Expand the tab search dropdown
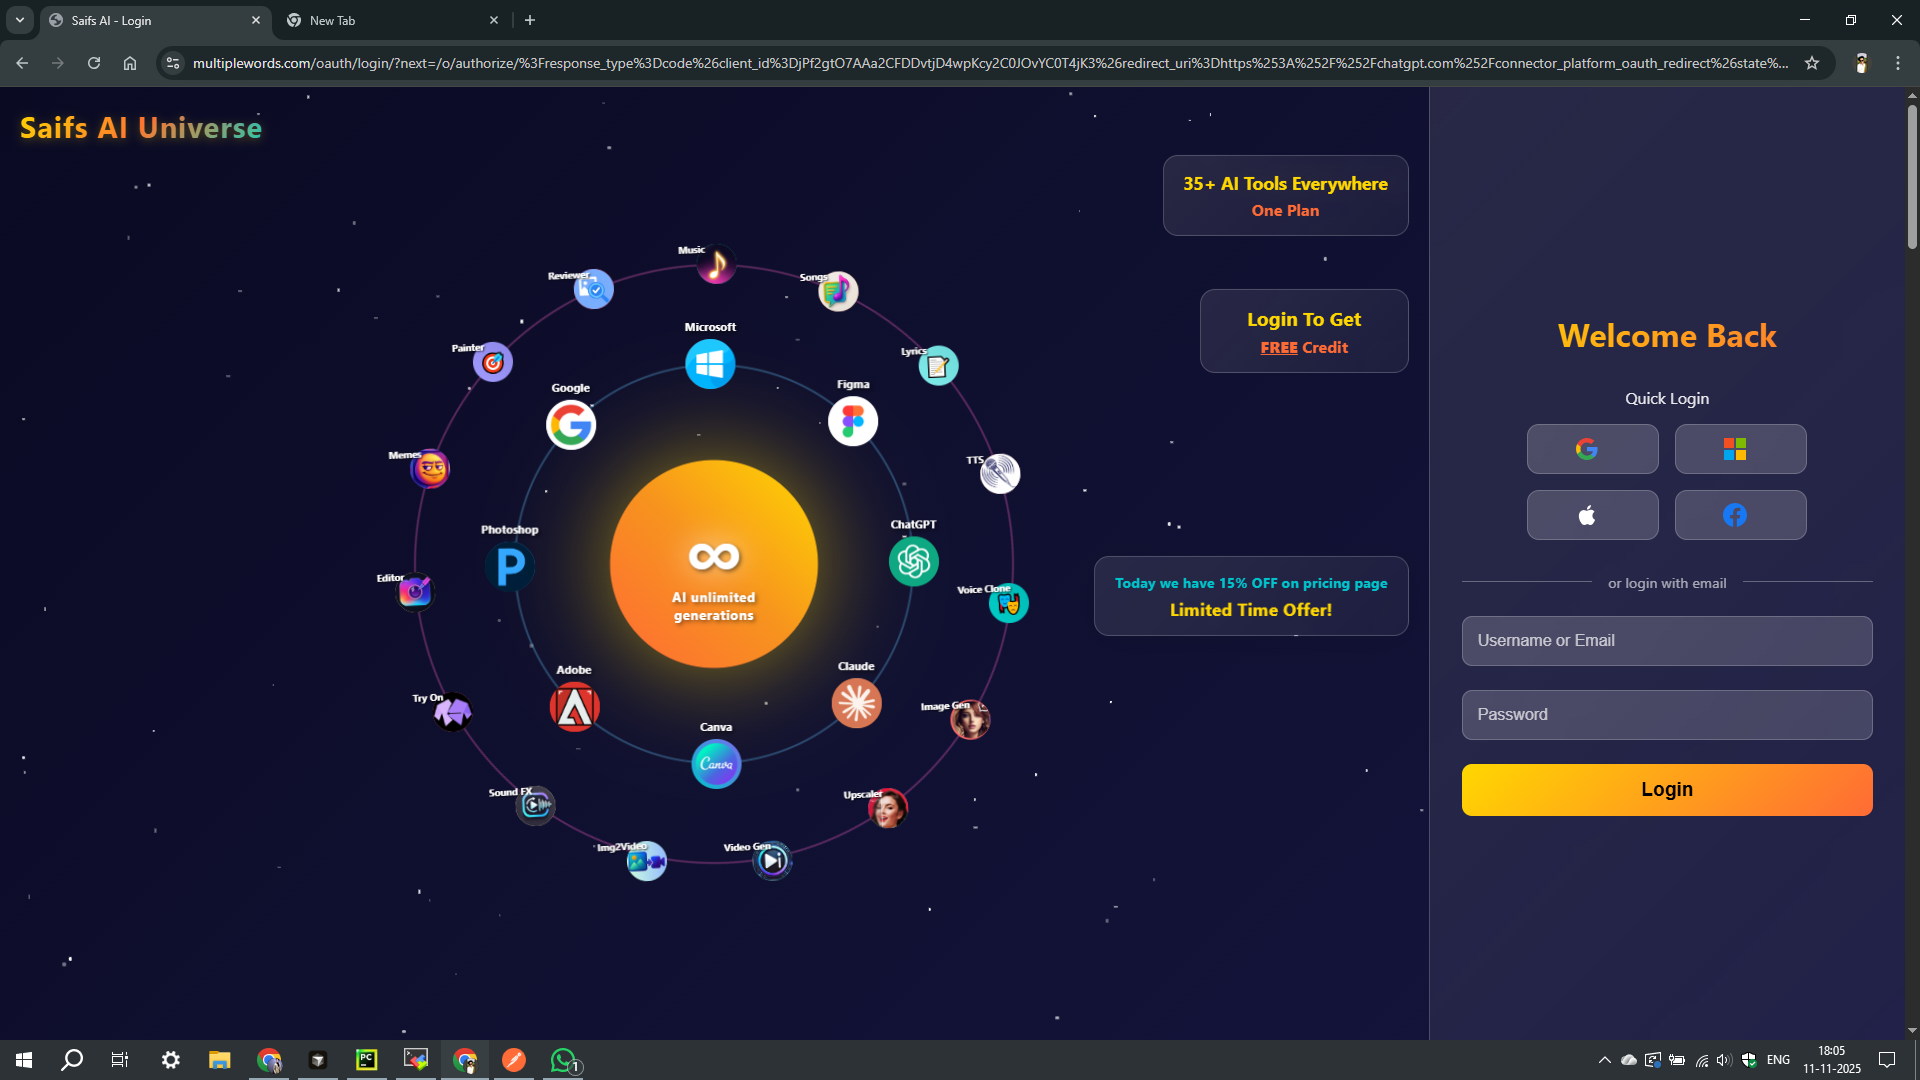Image resolution: width=1920 pixels, height=1080 pixels. click(20, 20)
